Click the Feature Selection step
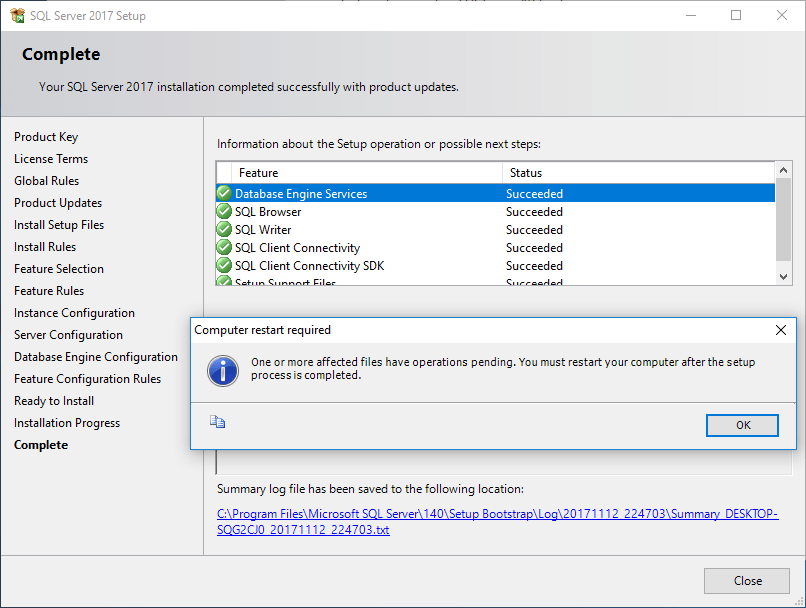Image resolution: width=806 pixels, height=608 pixels. click(59, 269)
